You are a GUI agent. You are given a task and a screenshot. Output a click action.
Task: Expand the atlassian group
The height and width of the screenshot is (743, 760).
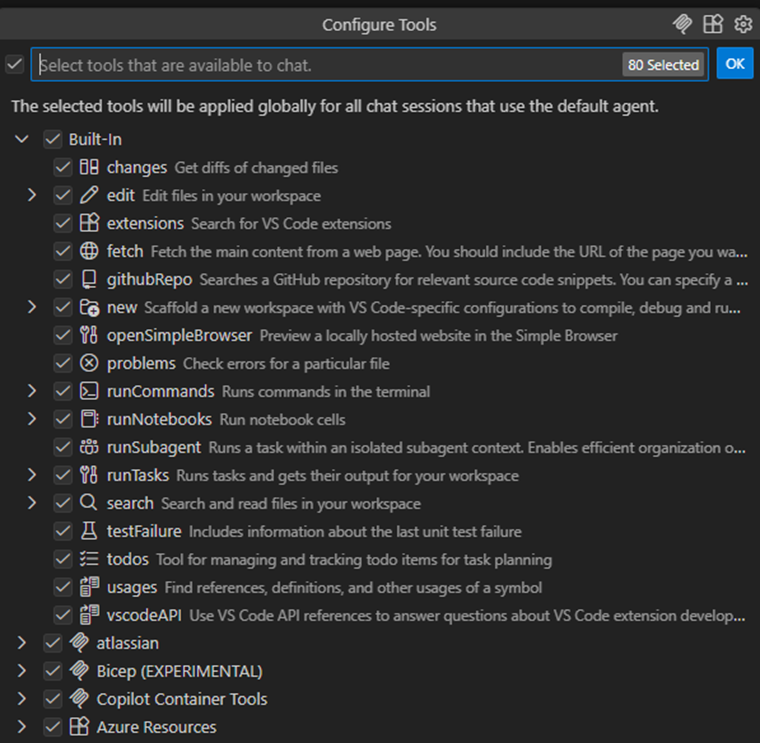22,643
